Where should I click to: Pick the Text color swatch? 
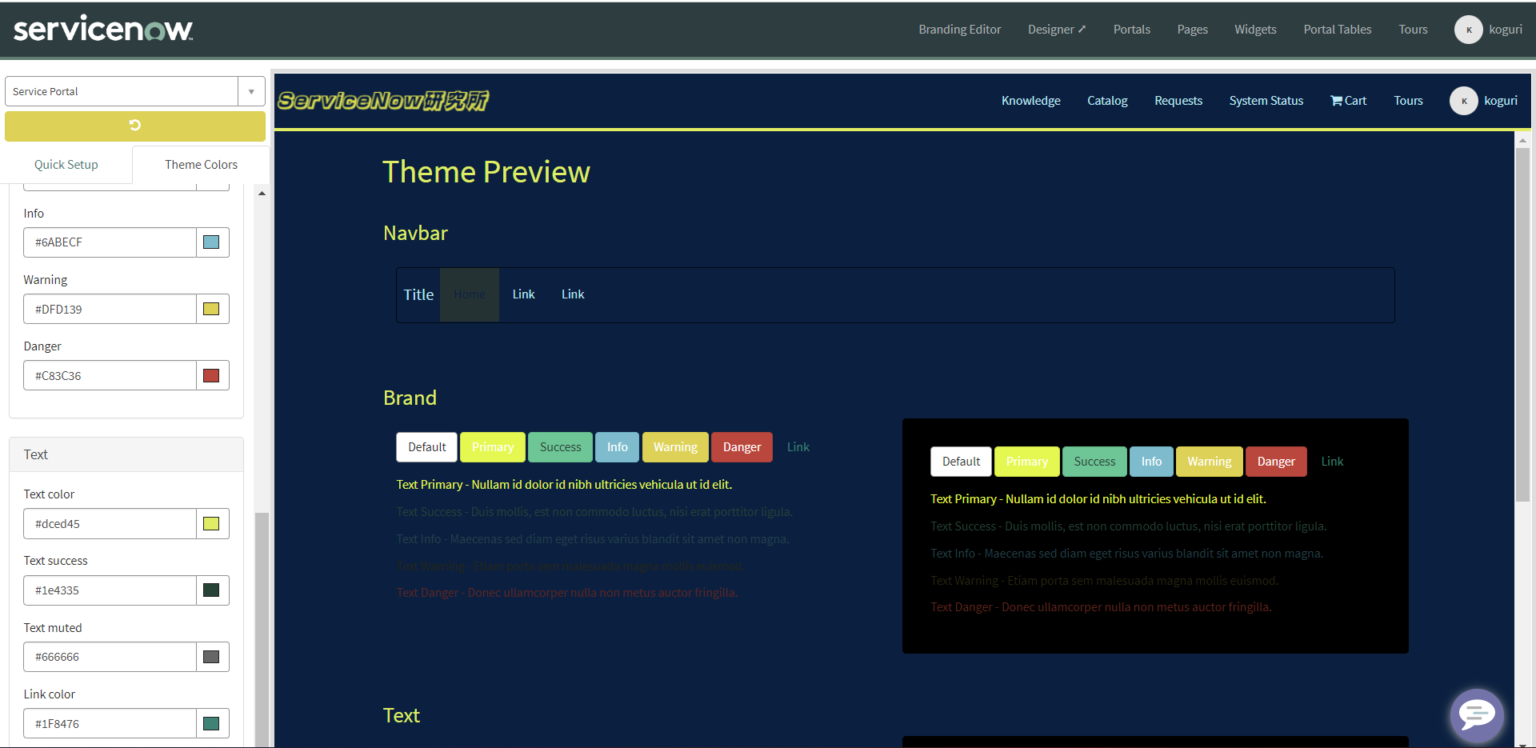point(211,523)
